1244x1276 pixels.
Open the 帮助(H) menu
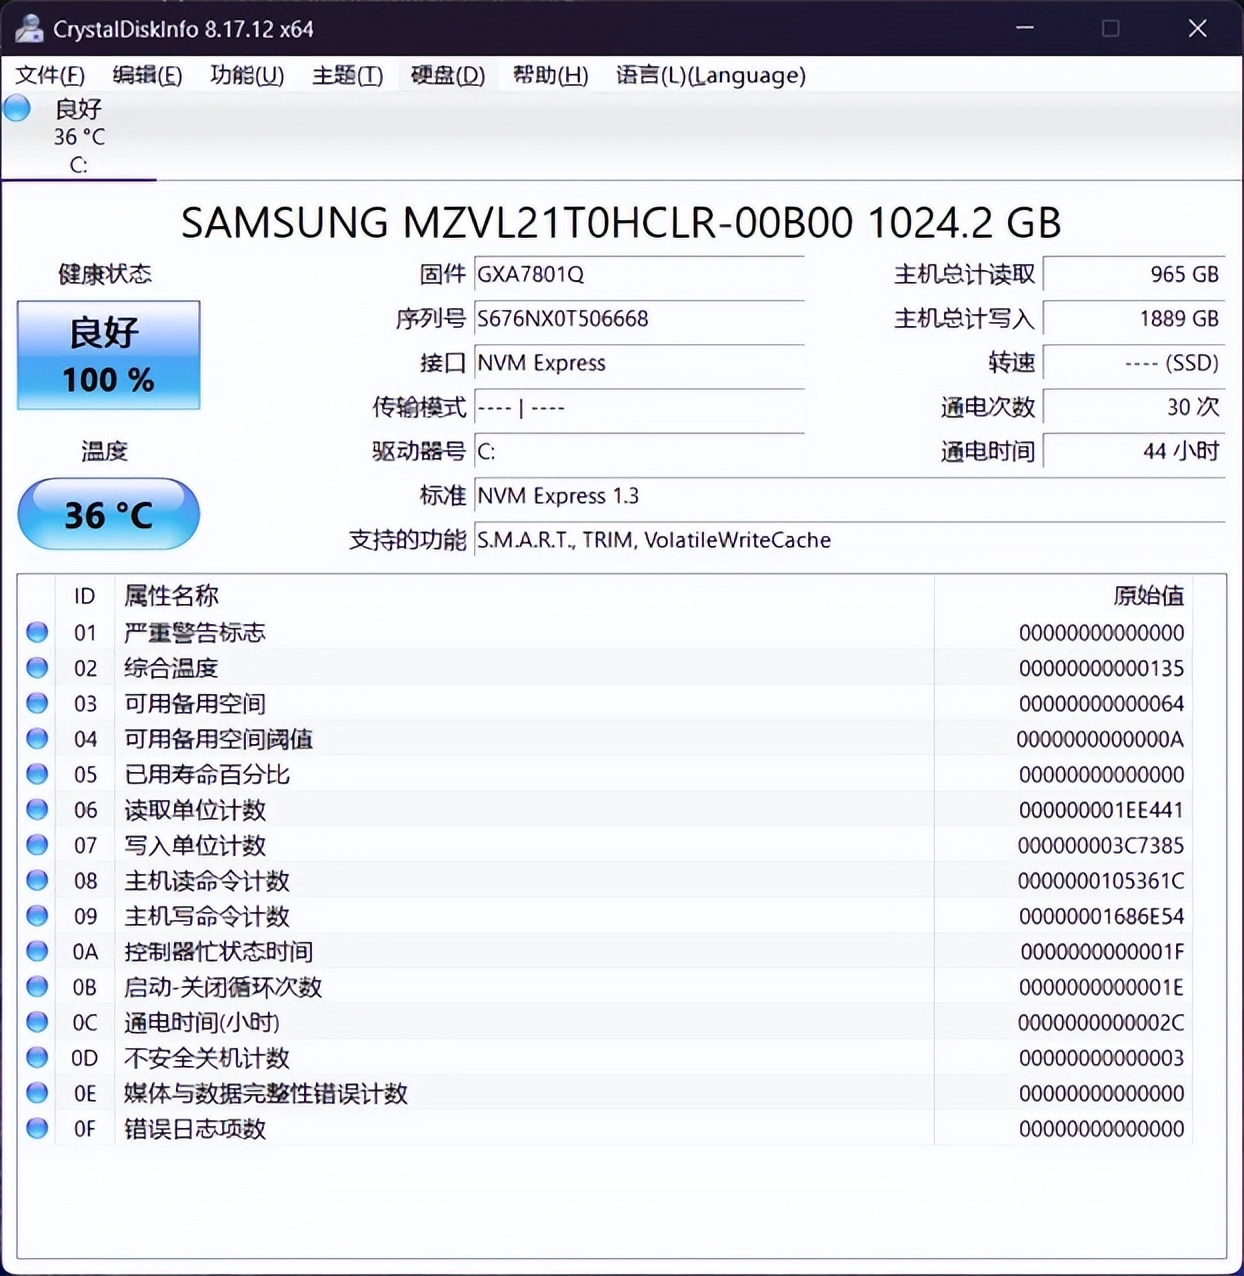550,75
